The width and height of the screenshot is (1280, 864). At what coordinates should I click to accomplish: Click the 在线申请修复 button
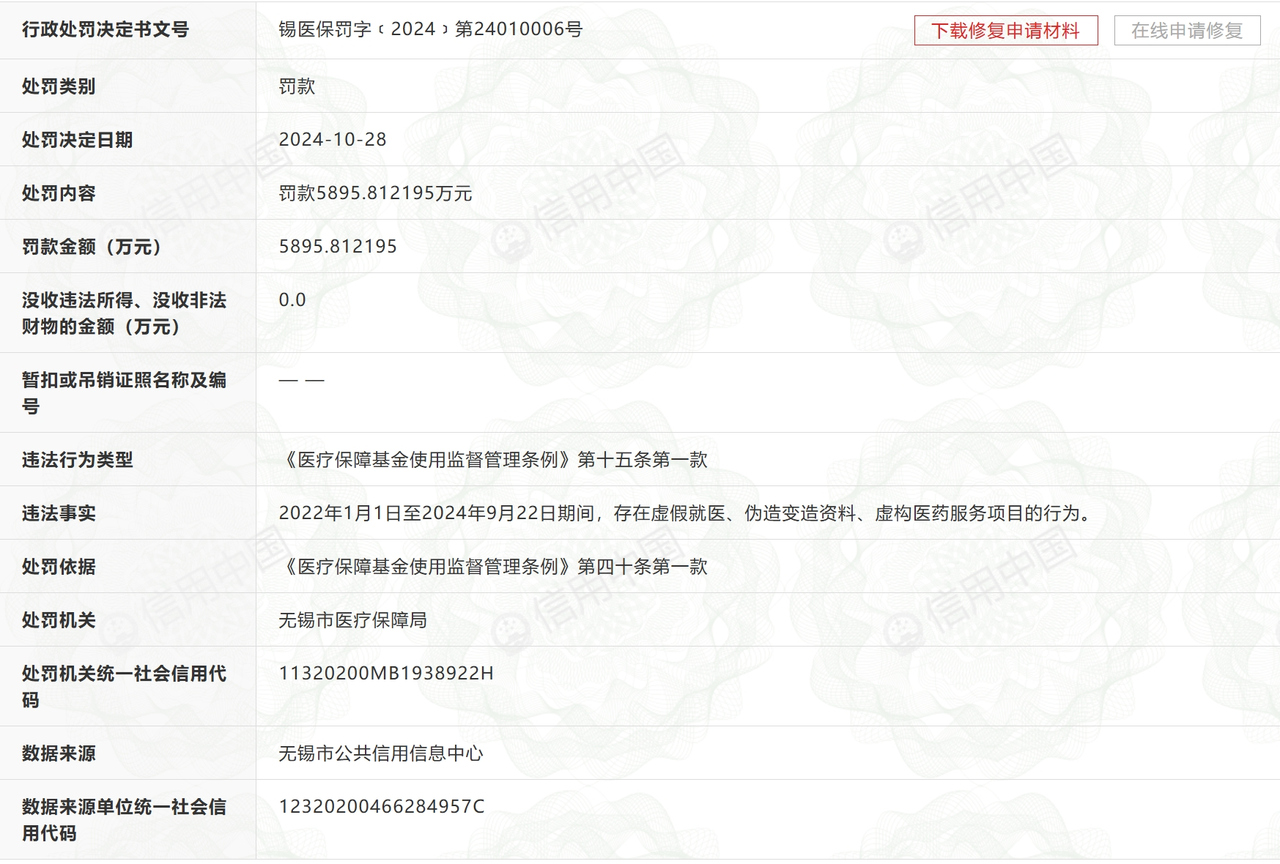click(1187, 30)
